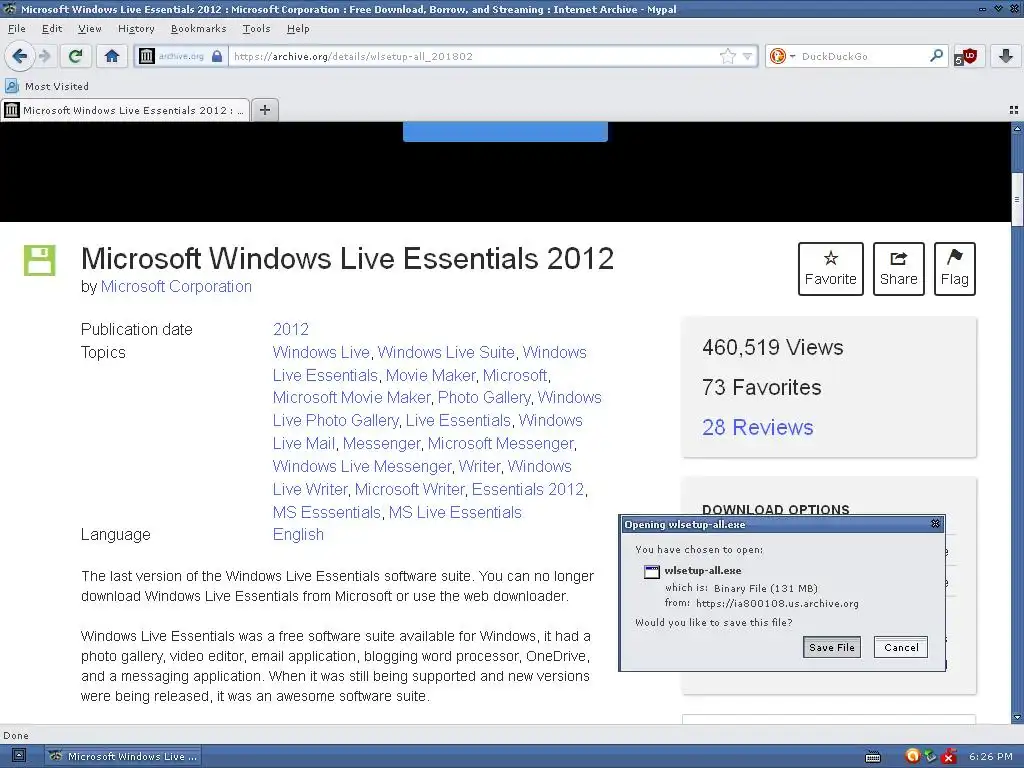1024x768 pixels.
Task: Click the green network tray icon
Action: coord(931,756)
